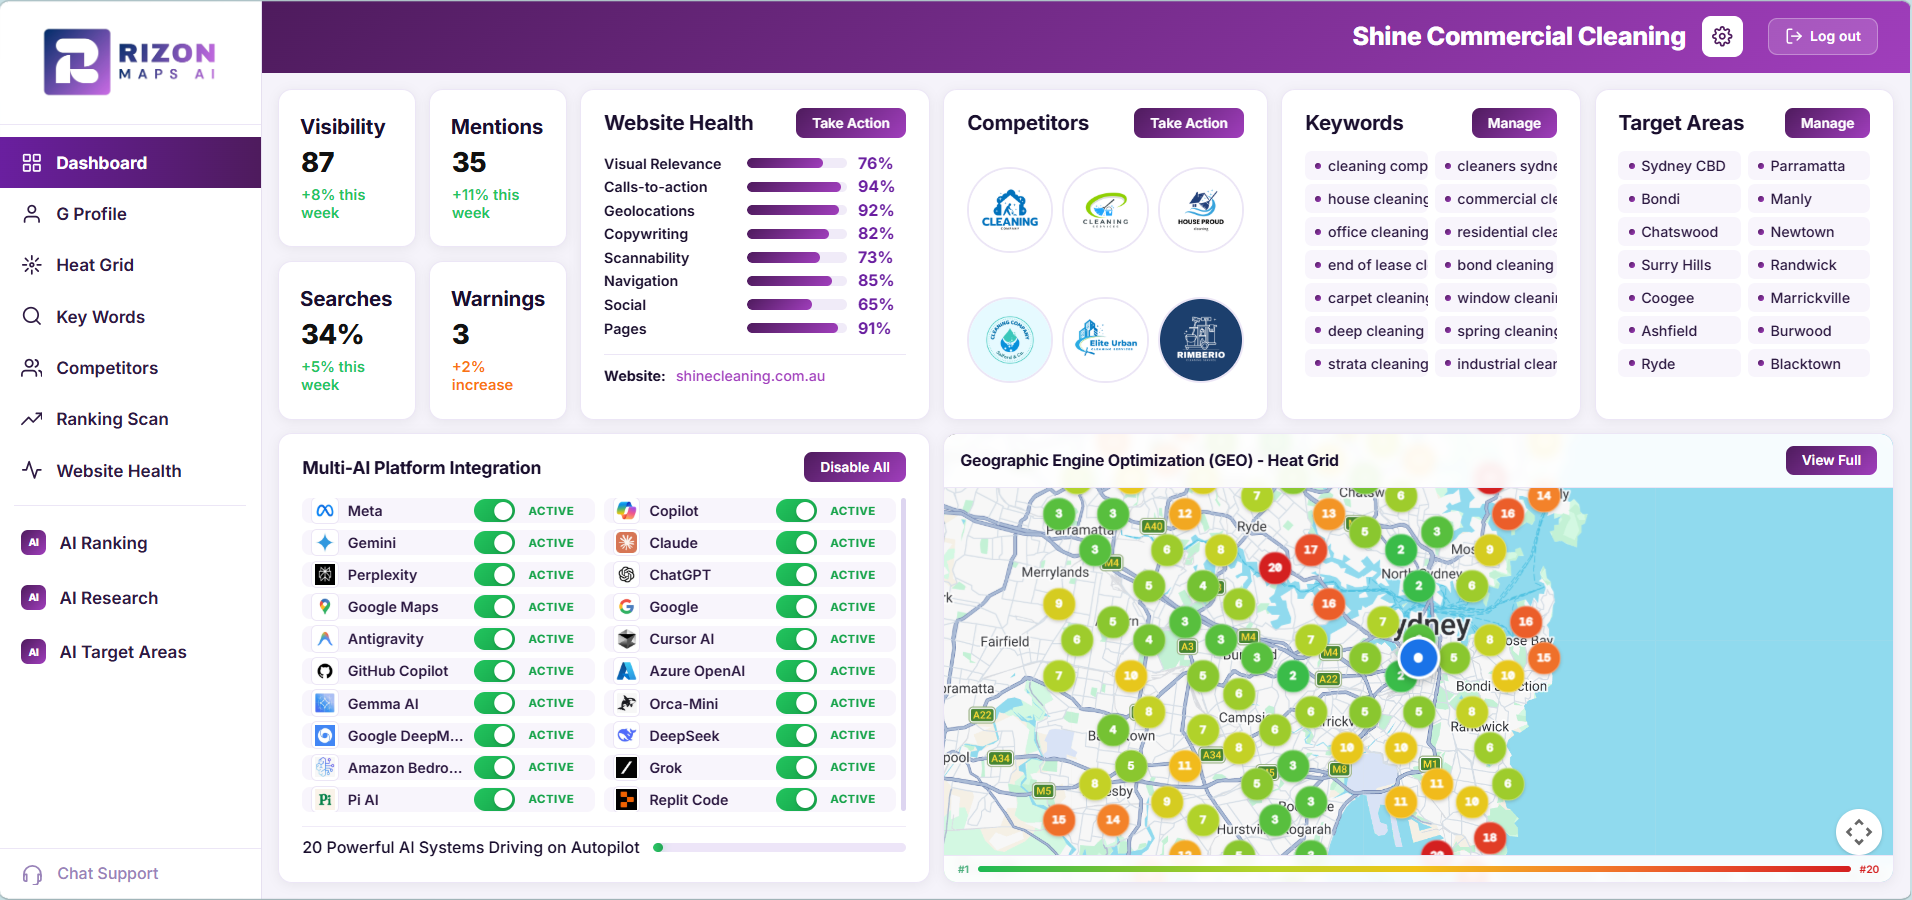Switch off the ChatGPT integration toggle
The image size is (1912, 900).
[796, 575]
